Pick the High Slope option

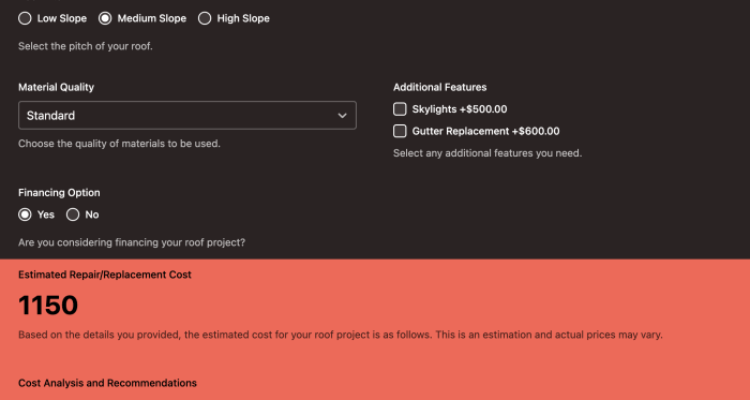205,18
